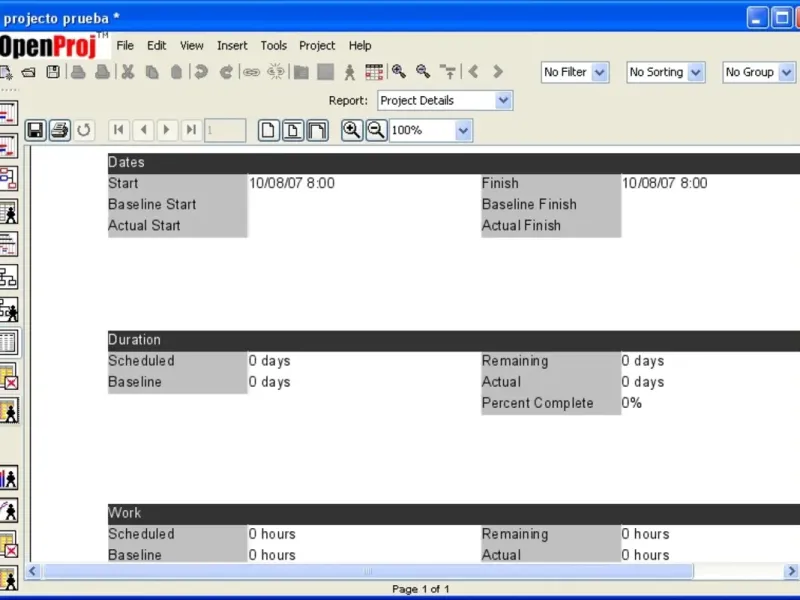Click the report page number field
The height and width of the screenshot is (600, 800).
point(225,131)
